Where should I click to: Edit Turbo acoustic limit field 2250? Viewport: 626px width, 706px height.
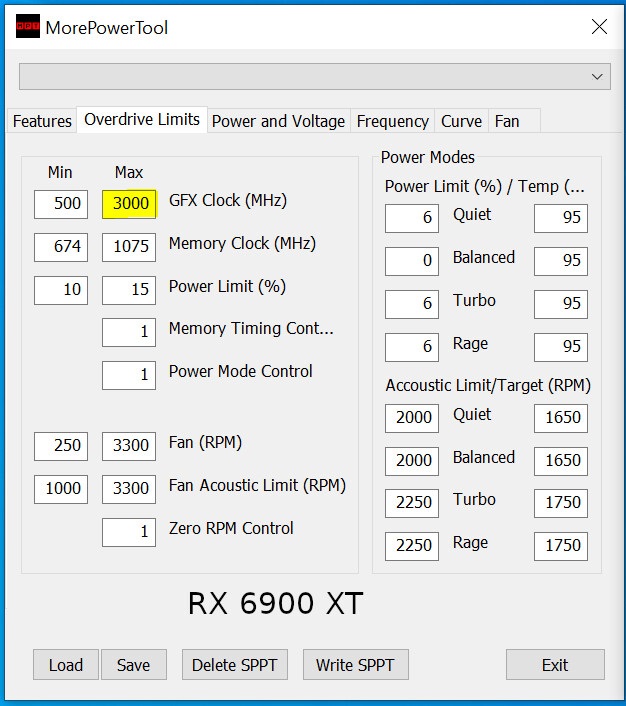pyautogui.click(x=412, y=503)
